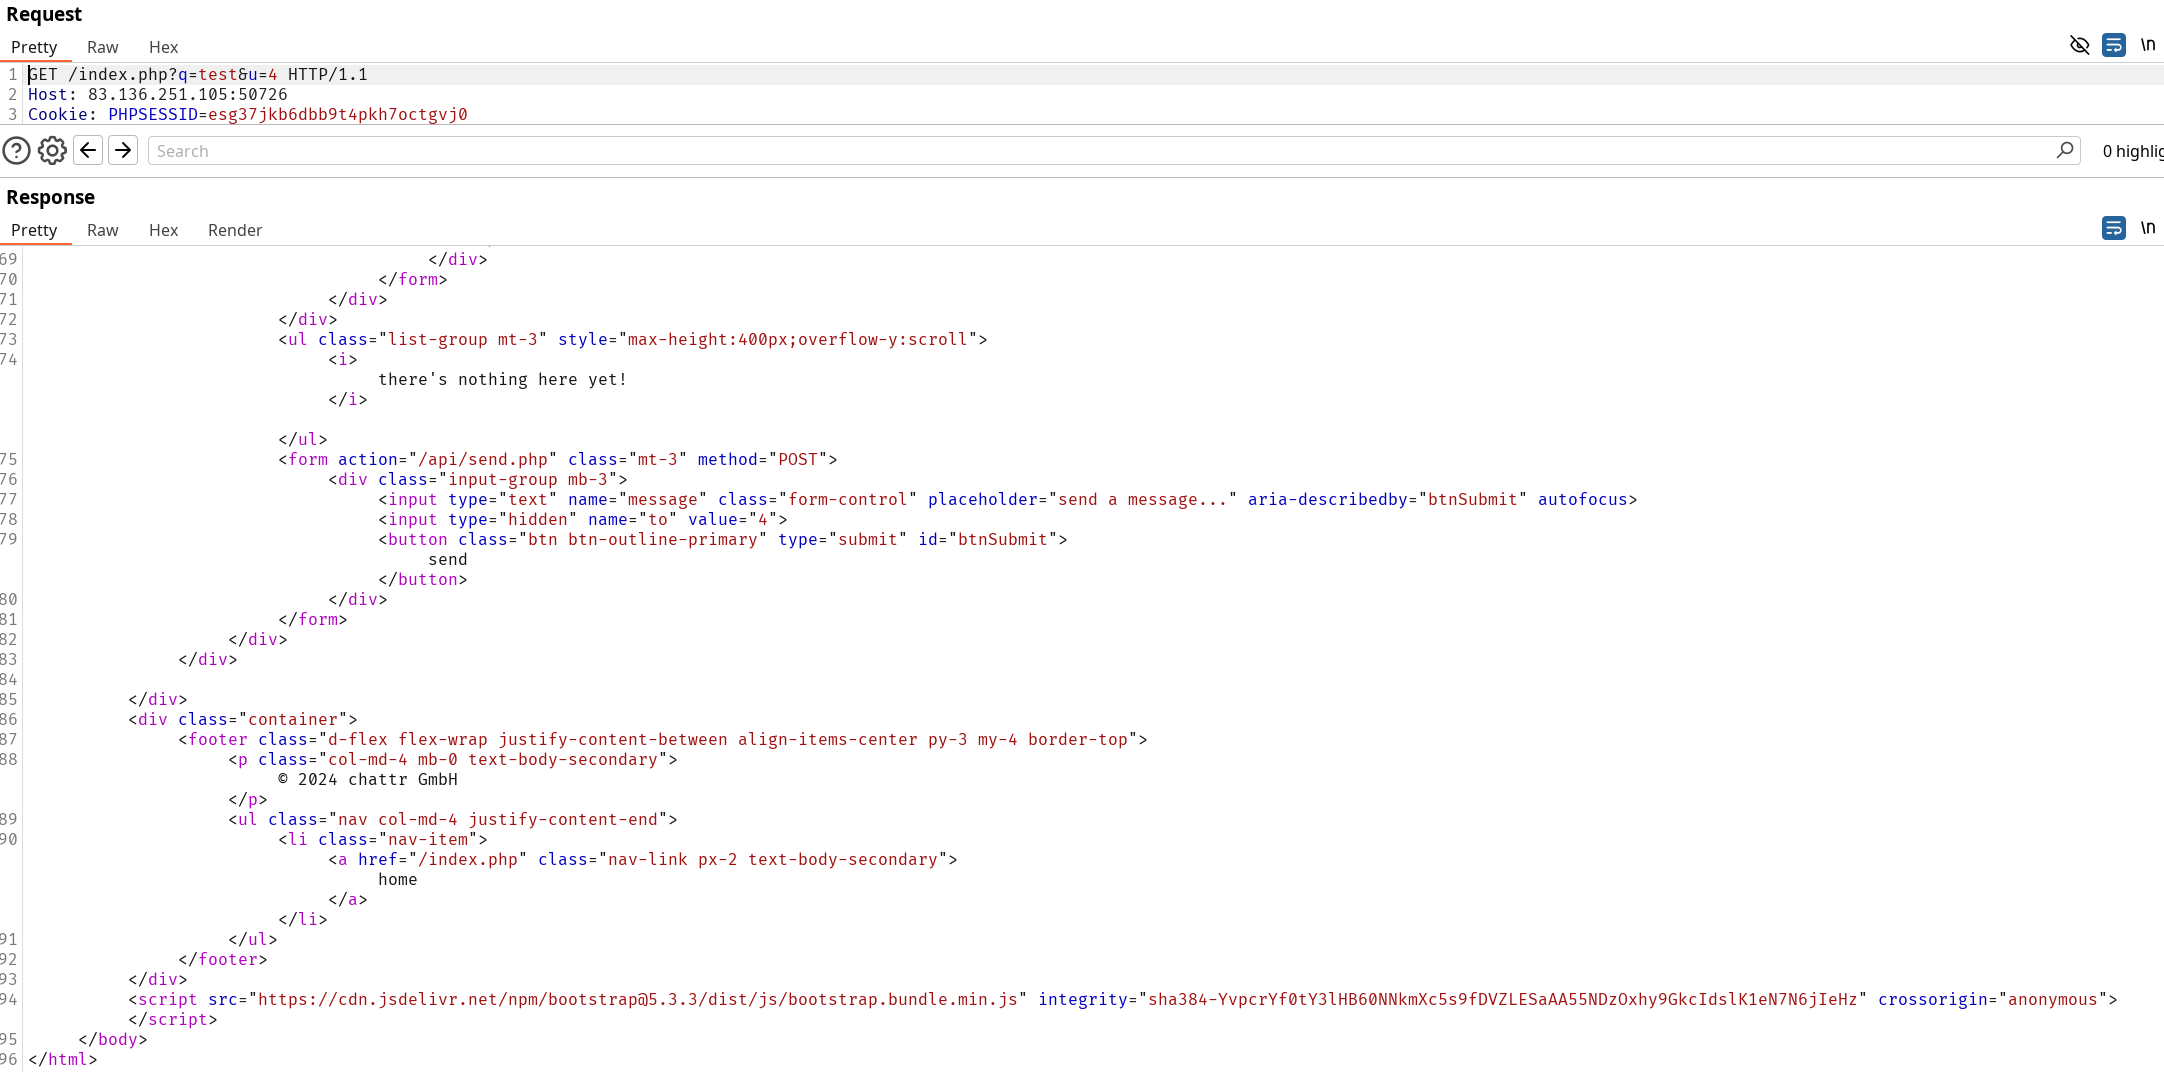Switch Request view to Raw tab
Image resolution: width=2164 pixels, height=1072 pixels.
(102, 47)
